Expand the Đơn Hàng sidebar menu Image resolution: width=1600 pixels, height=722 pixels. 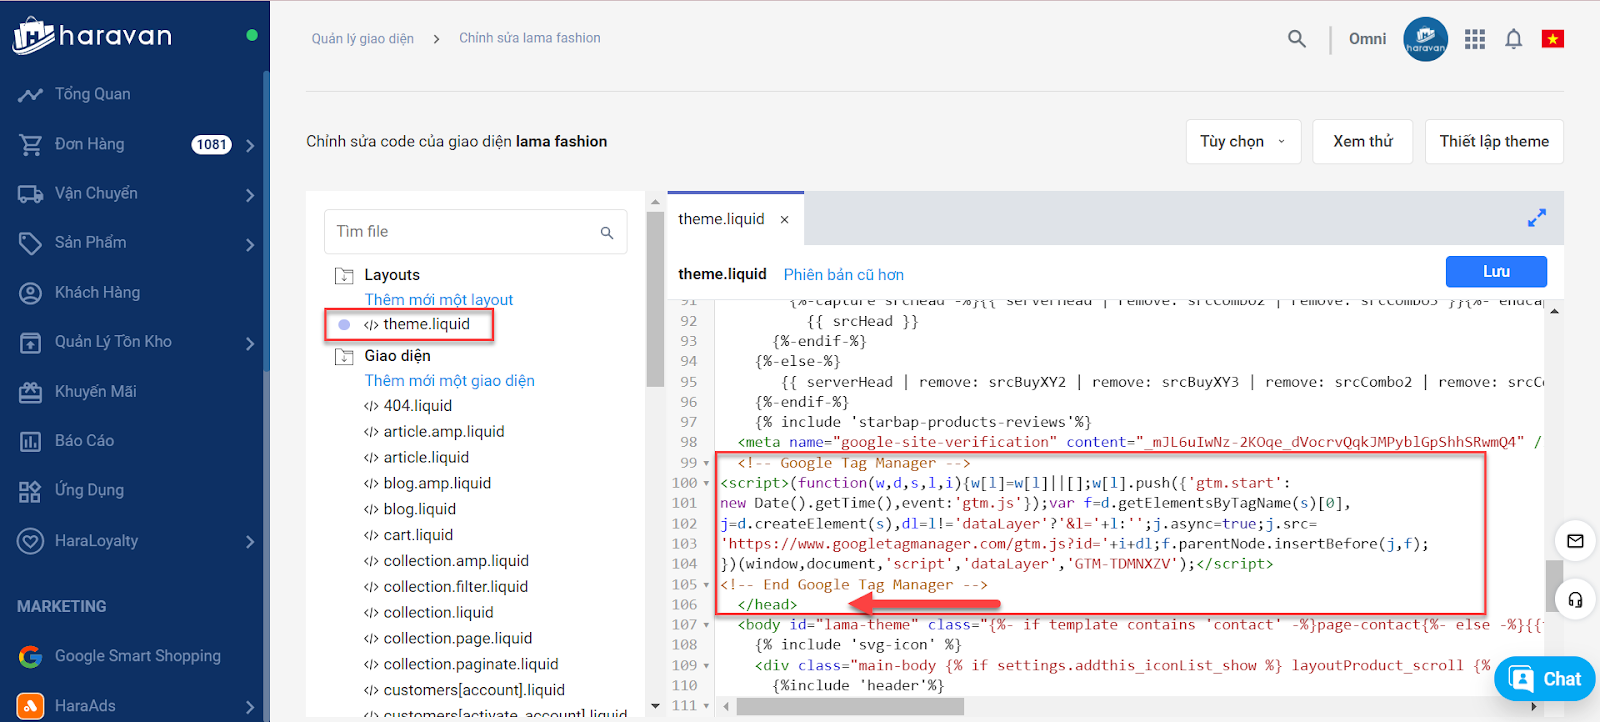(250, 145)
